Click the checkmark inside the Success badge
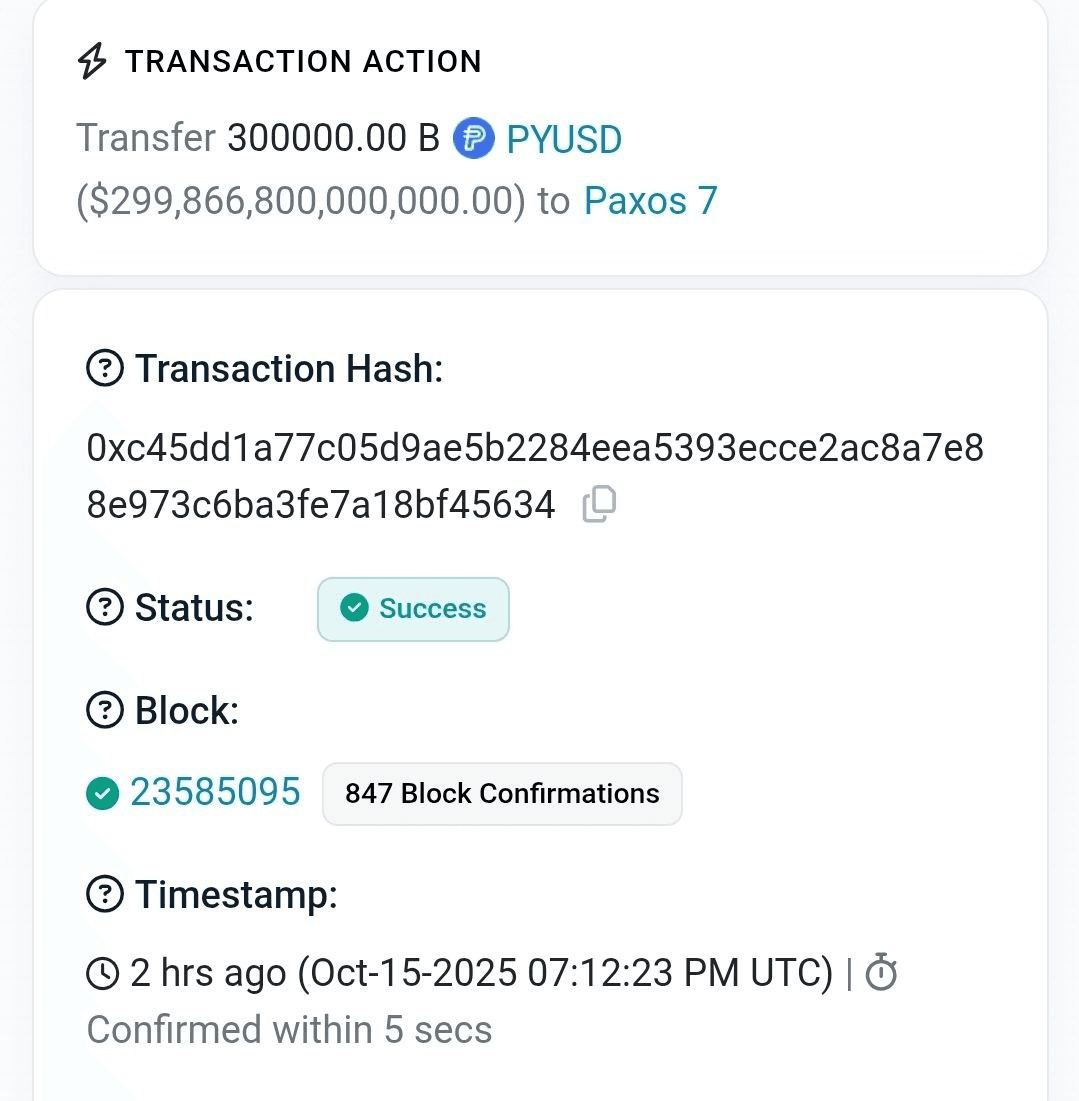 point(354,608)
